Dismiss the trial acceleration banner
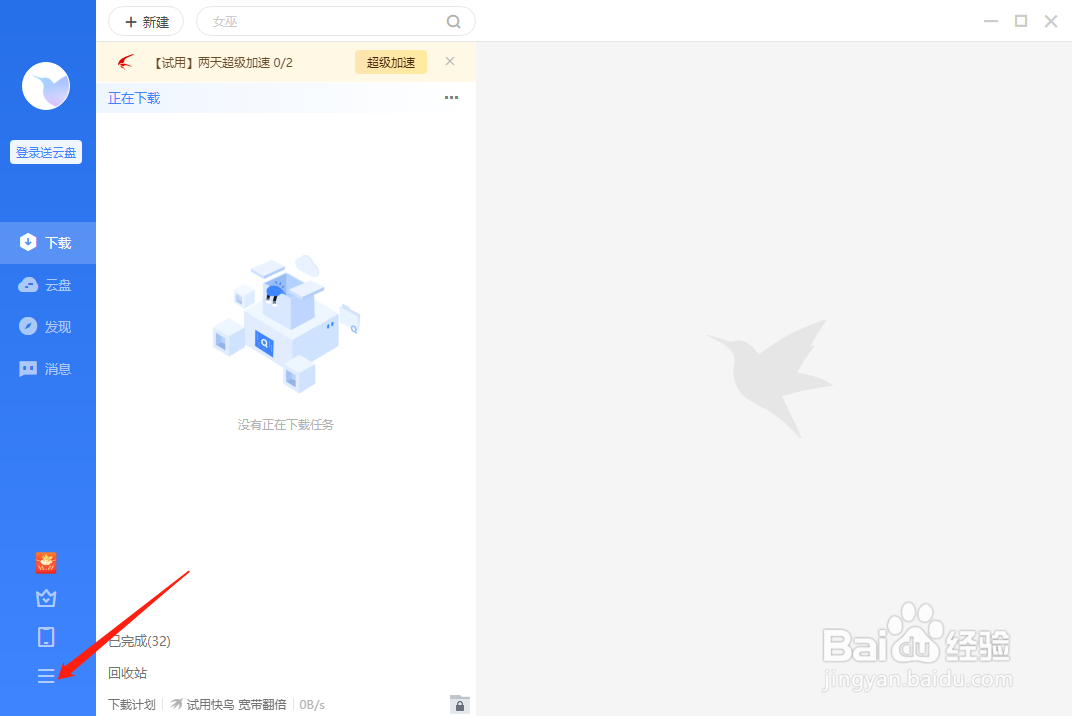Image resolution: width=1072 pixels, height=716 pixels. [450, 61]
